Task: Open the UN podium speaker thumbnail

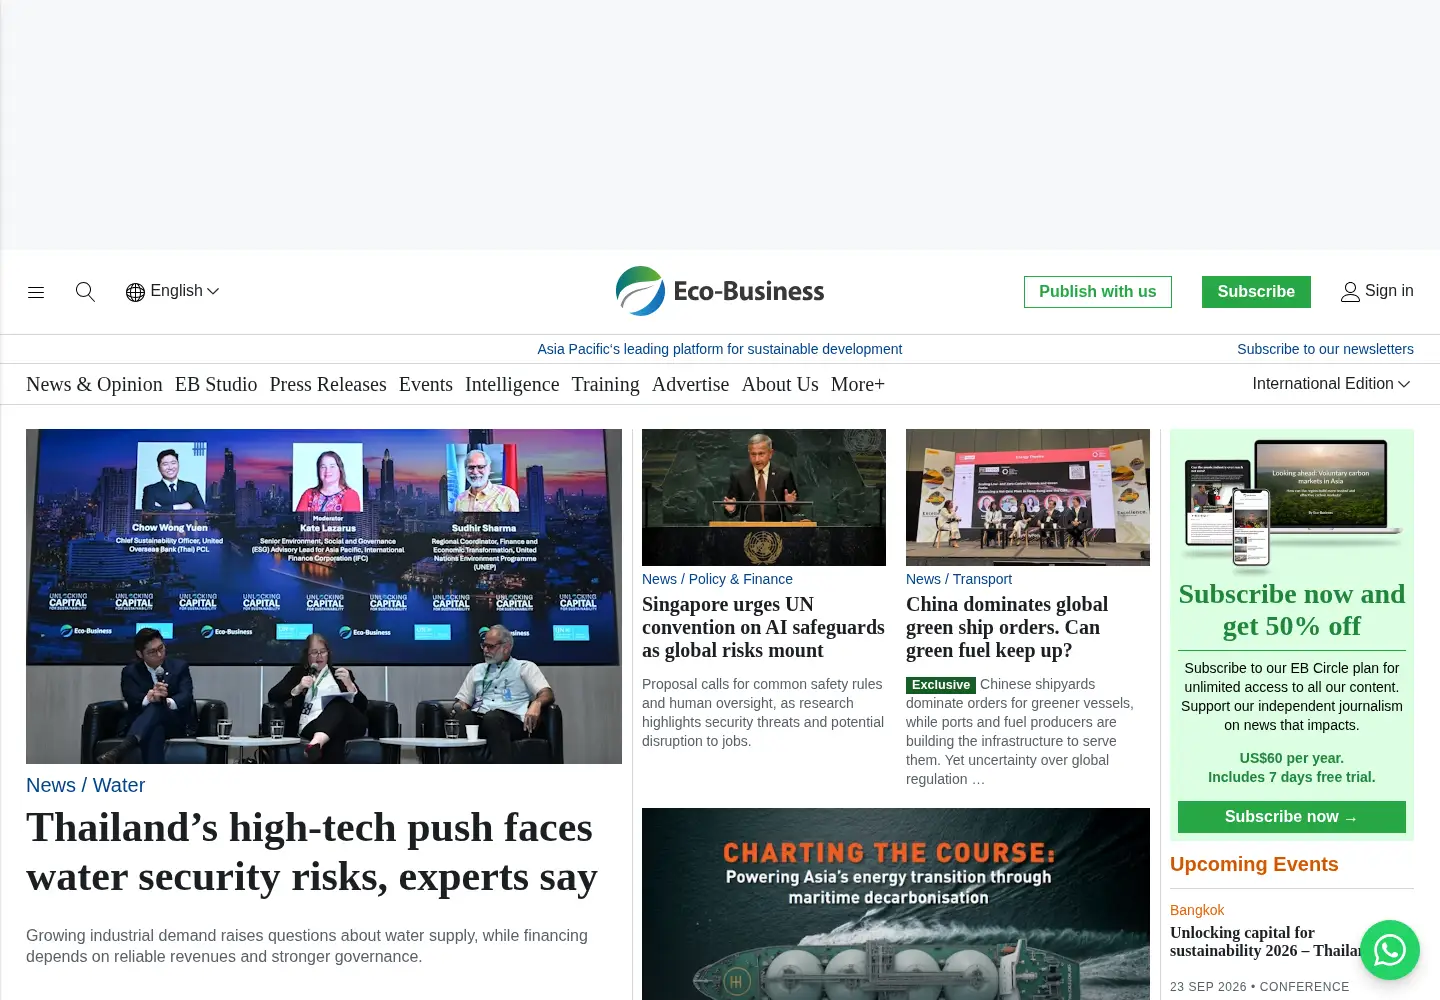Action: click(x=764, y=497)
